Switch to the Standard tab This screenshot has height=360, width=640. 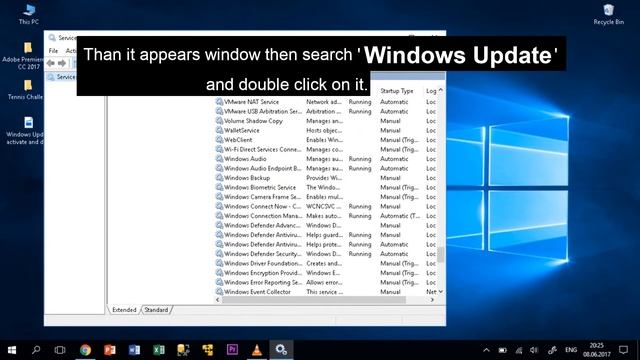click(156, 310)
